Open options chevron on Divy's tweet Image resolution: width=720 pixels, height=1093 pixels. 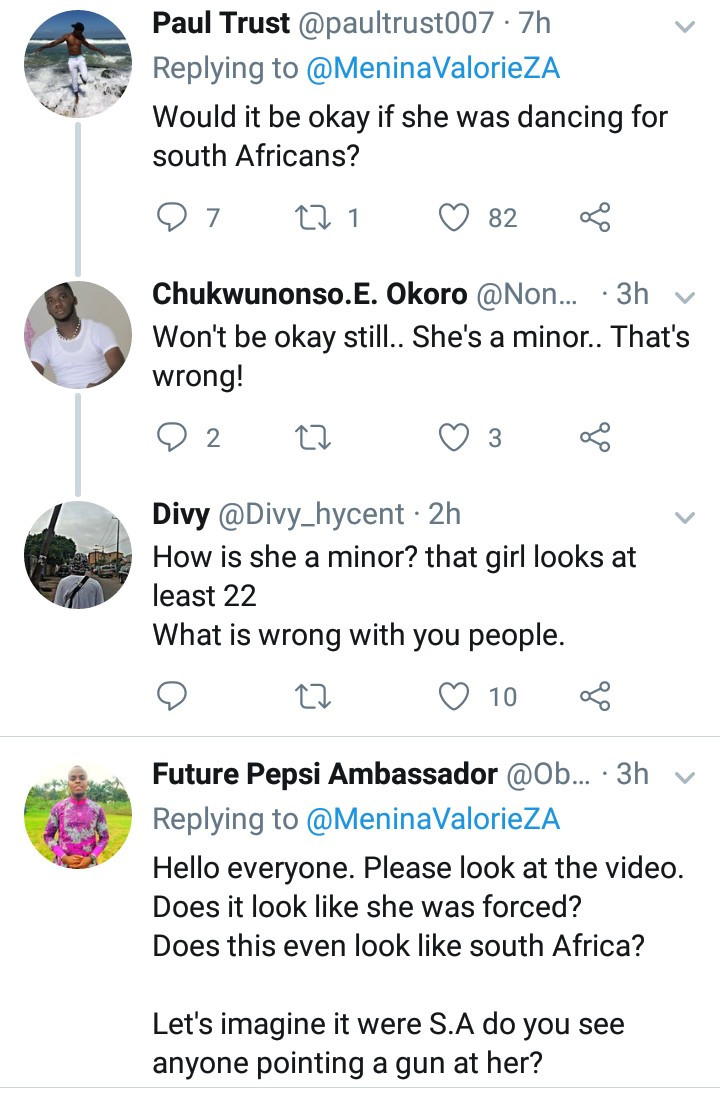pyautogui.click(x=685, y=517)
